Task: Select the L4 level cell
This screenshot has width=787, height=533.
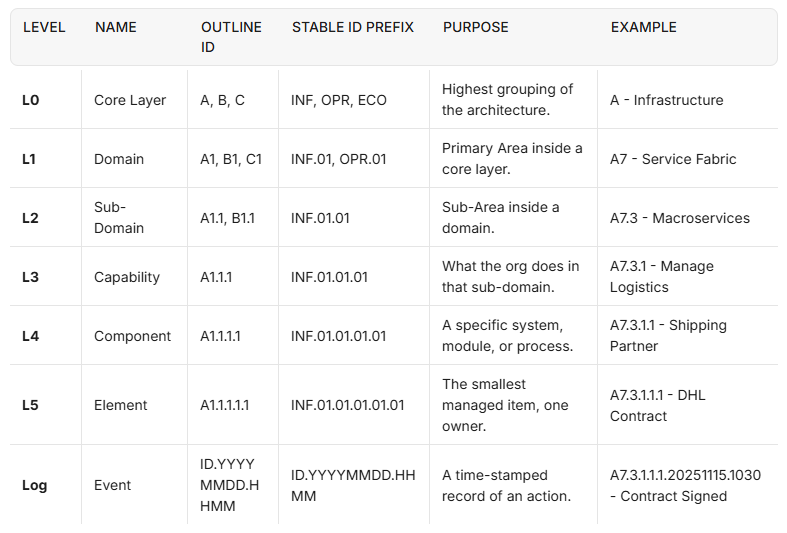Action: [31, 336]
